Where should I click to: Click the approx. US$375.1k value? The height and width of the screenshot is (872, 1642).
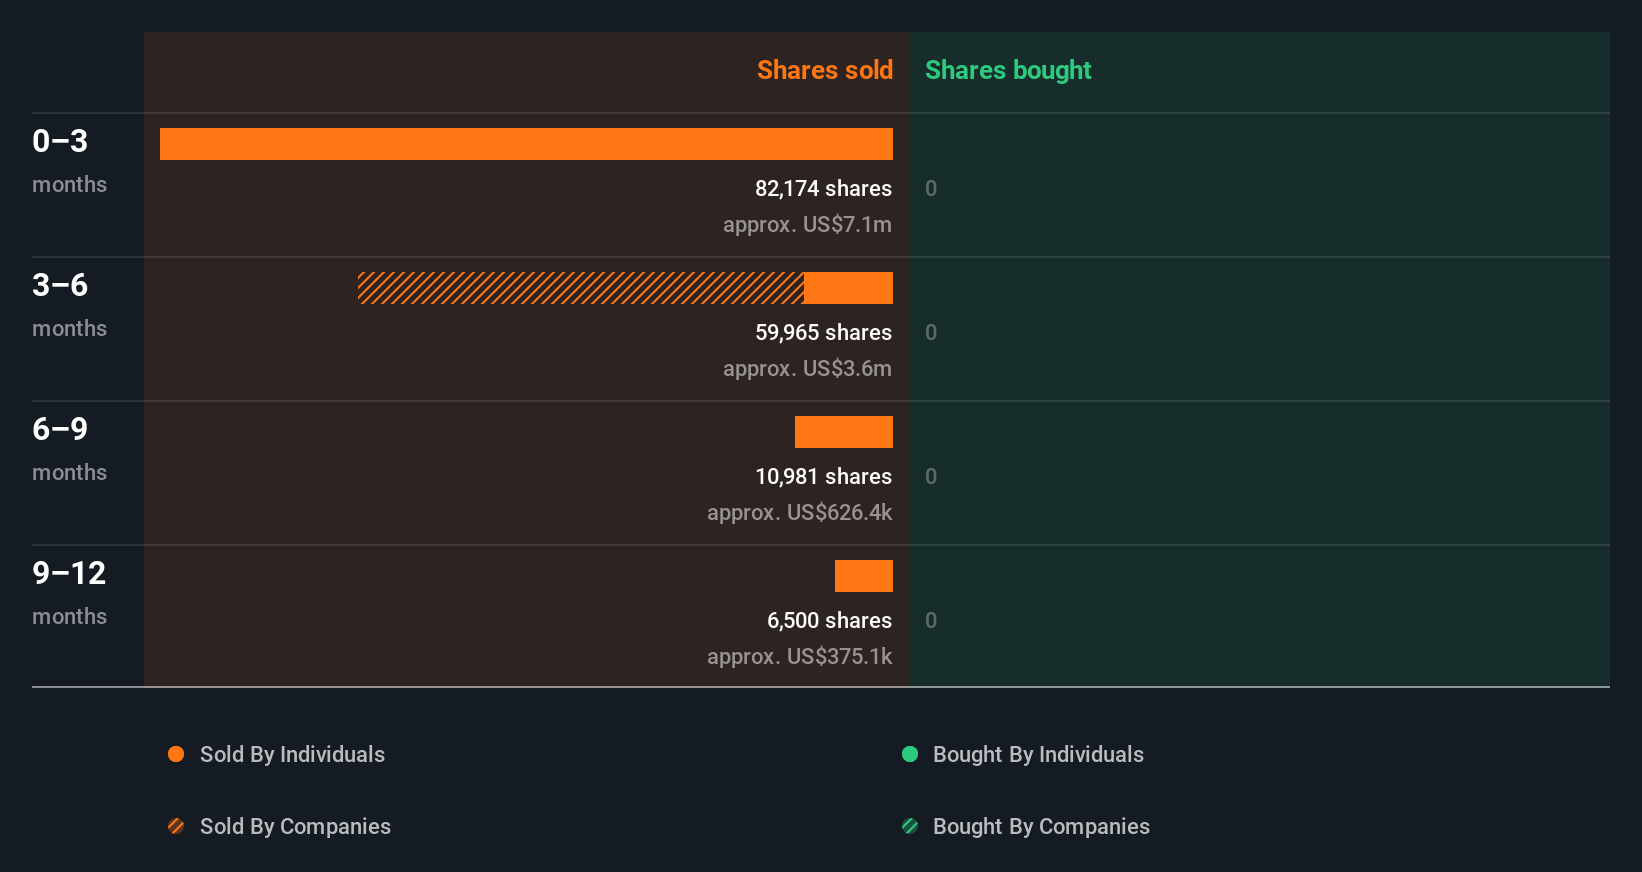pos(799,656)
